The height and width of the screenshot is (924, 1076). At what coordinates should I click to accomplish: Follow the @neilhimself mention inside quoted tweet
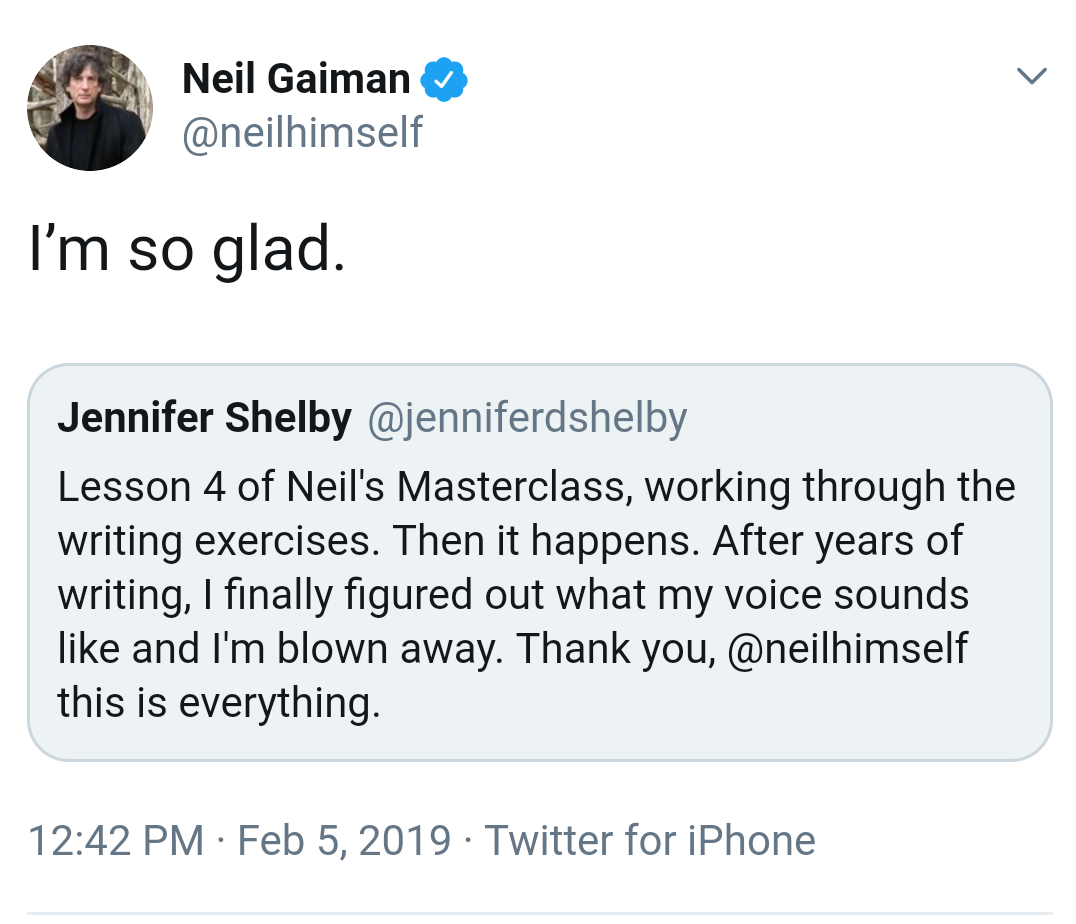click(848, 649)
